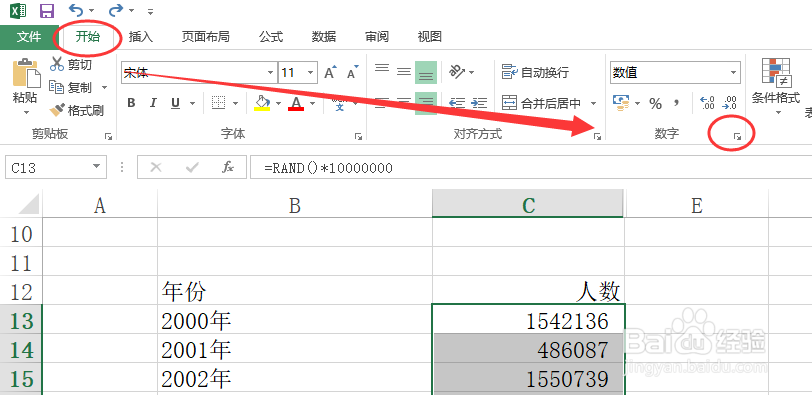Apply the yellow fill color bucket
The image size is (812, 395).
tap(263, 103)
